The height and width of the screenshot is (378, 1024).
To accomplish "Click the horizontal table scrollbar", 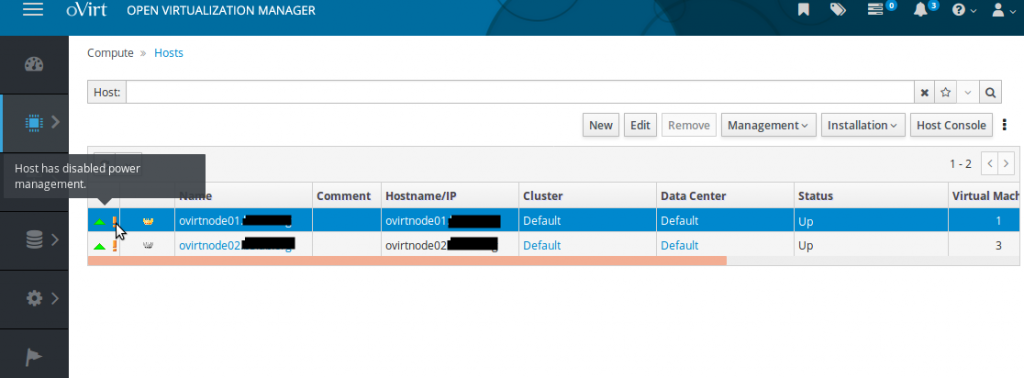I will point(407,261).
